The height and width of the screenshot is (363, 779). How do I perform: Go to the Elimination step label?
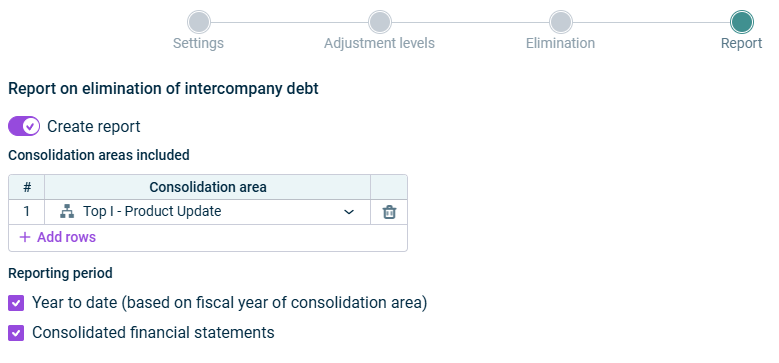pyautogui.click(x=560, y=43)
